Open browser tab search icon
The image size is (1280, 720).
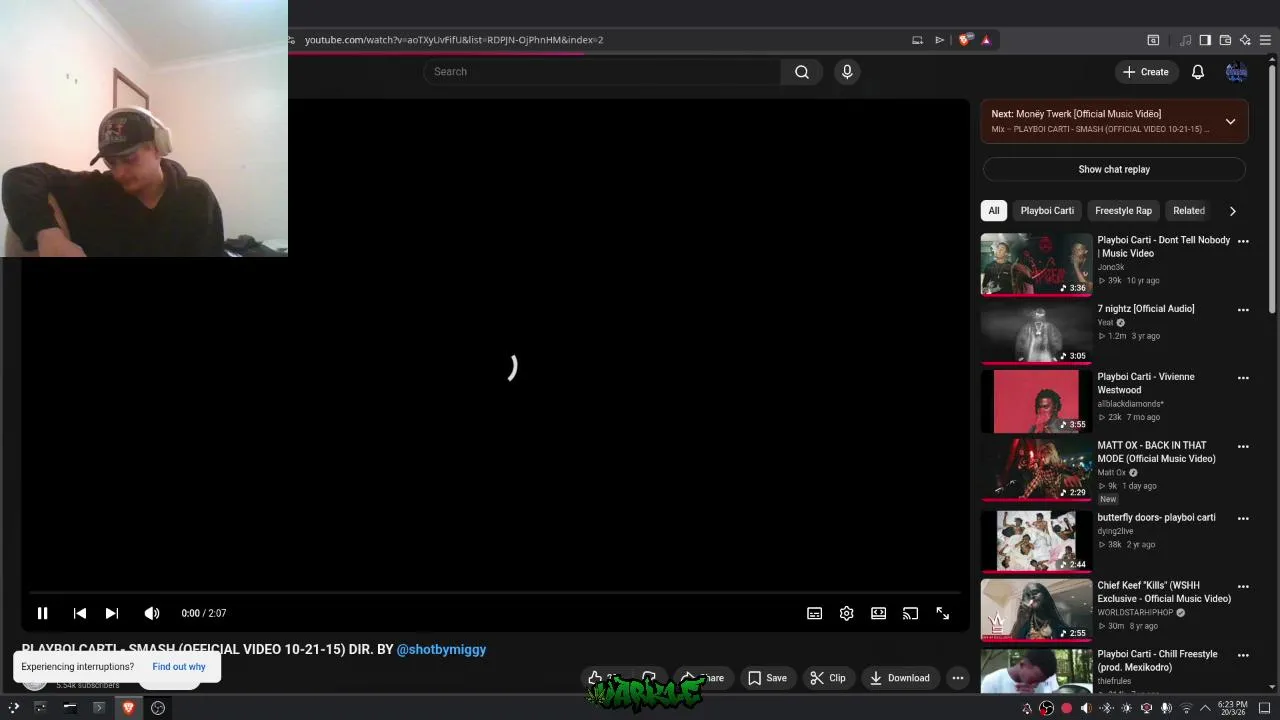pyautogui.click(x=1153, y=40)
